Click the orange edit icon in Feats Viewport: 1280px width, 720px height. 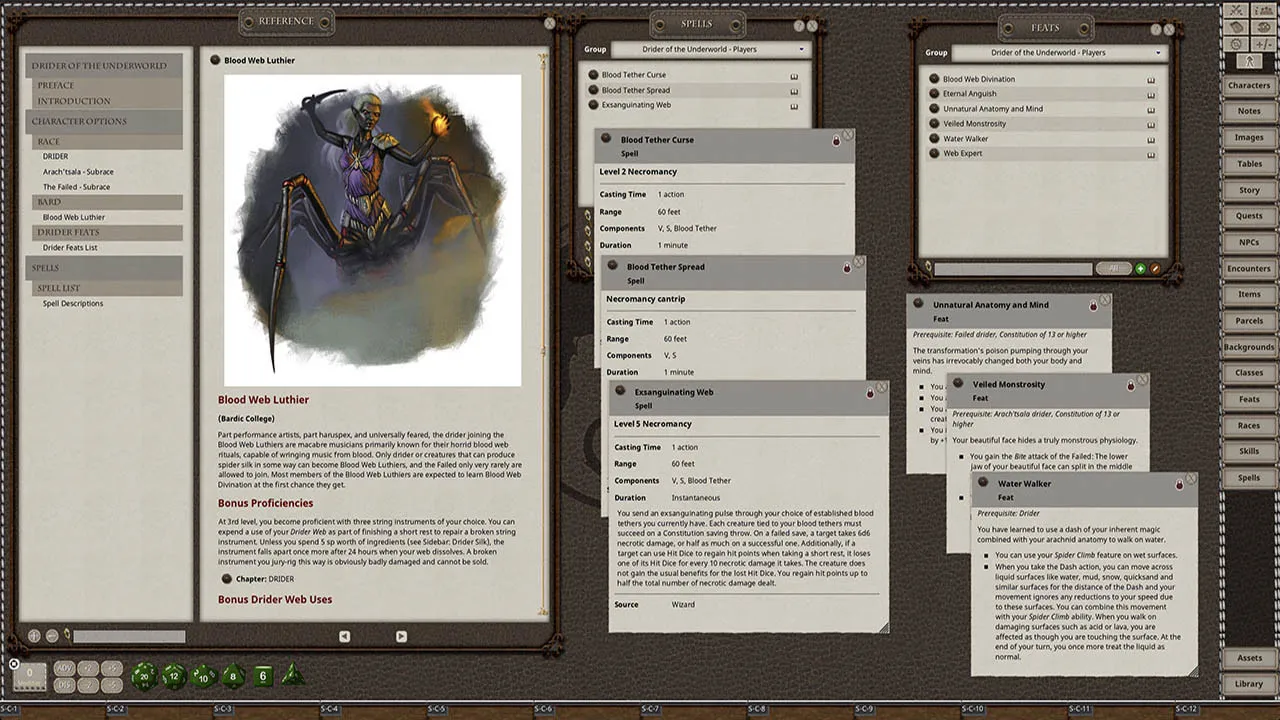point(1155,269)
